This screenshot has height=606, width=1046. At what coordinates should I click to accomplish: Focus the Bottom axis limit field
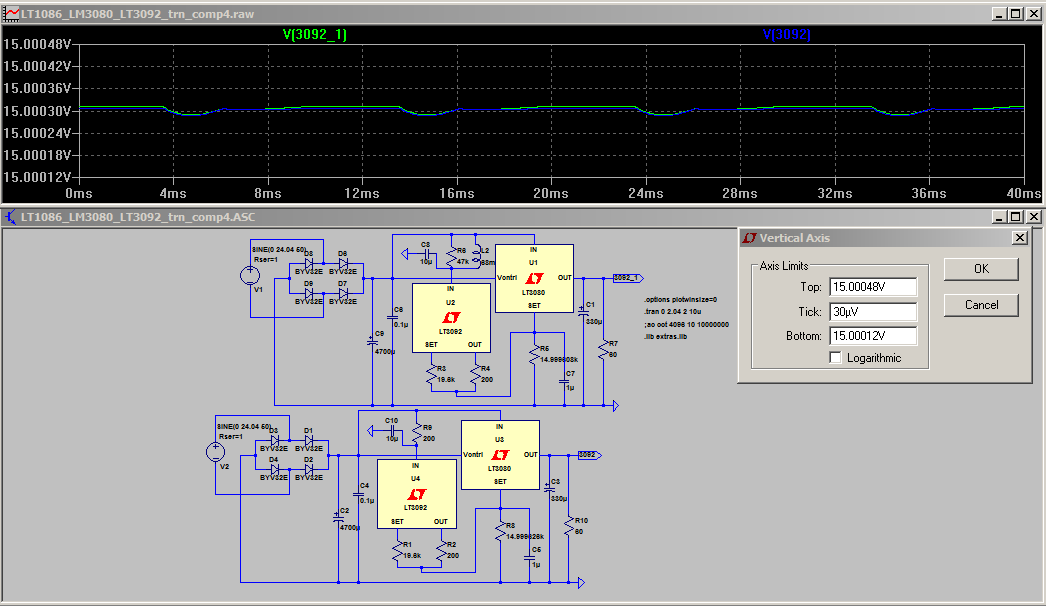[x=873, y=336]
